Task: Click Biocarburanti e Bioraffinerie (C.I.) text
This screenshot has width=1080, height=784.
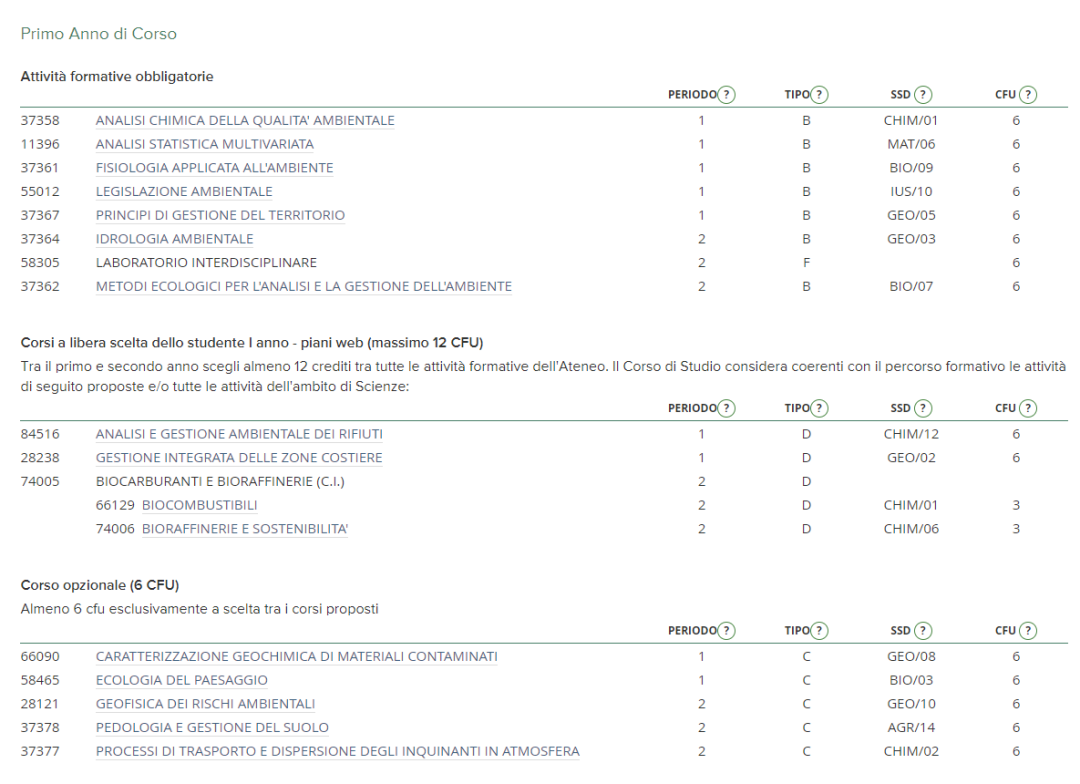Action: coord(220,482)
